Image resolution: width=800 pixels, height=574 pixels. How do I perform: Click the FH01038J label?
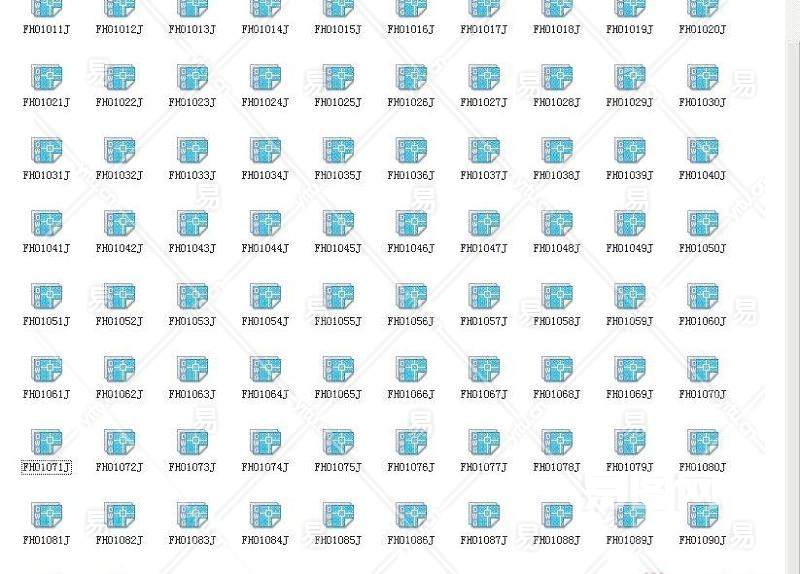[557, 176]
